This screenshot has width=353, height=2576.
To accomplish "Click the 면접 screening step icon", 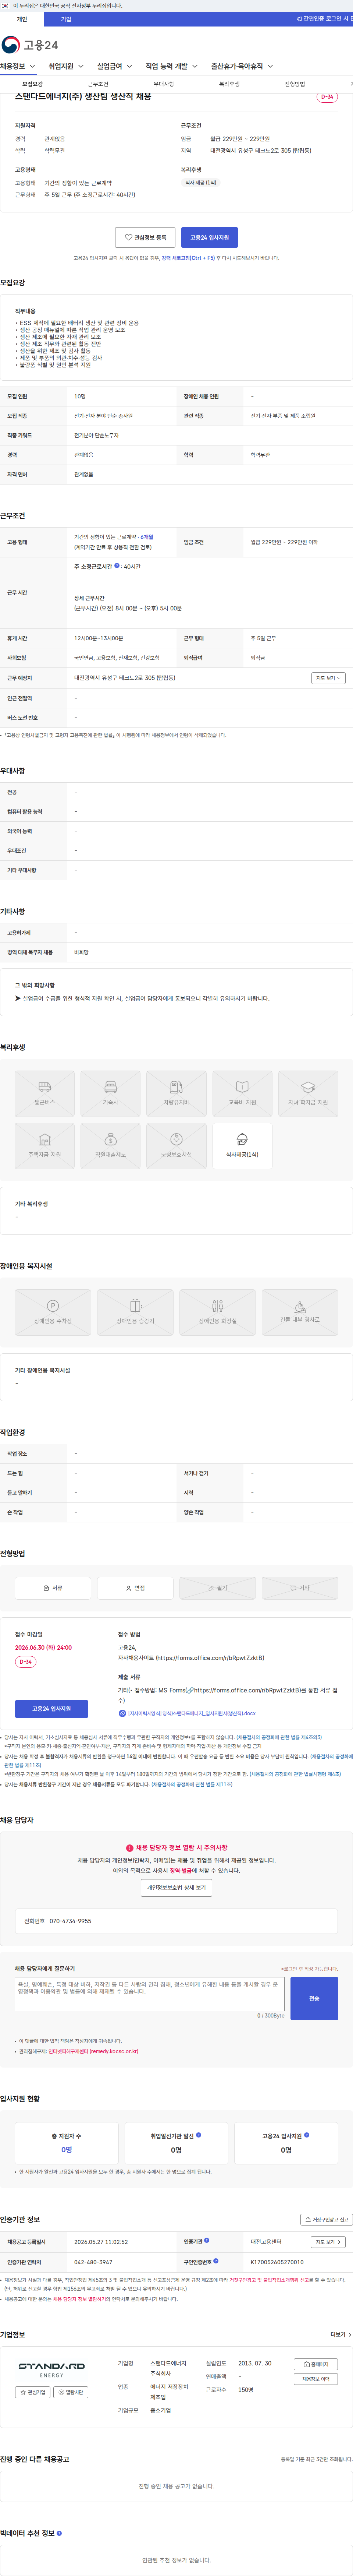I will click(135, 1588).
